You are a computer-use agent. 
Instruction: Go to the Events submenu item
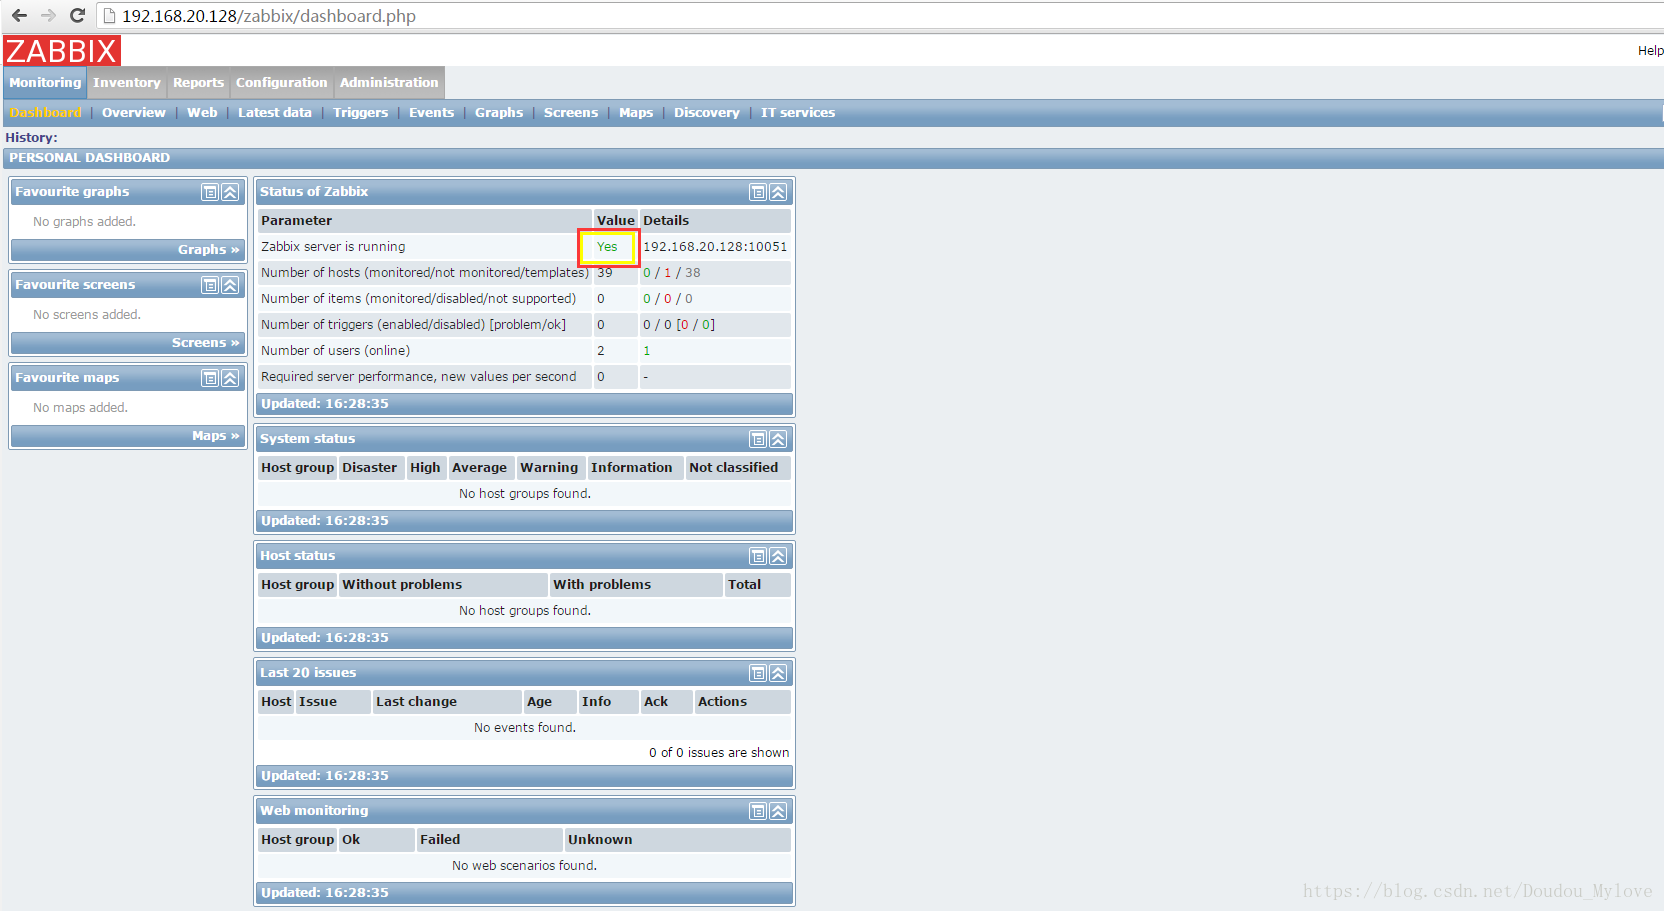click(x=431, y=113)
